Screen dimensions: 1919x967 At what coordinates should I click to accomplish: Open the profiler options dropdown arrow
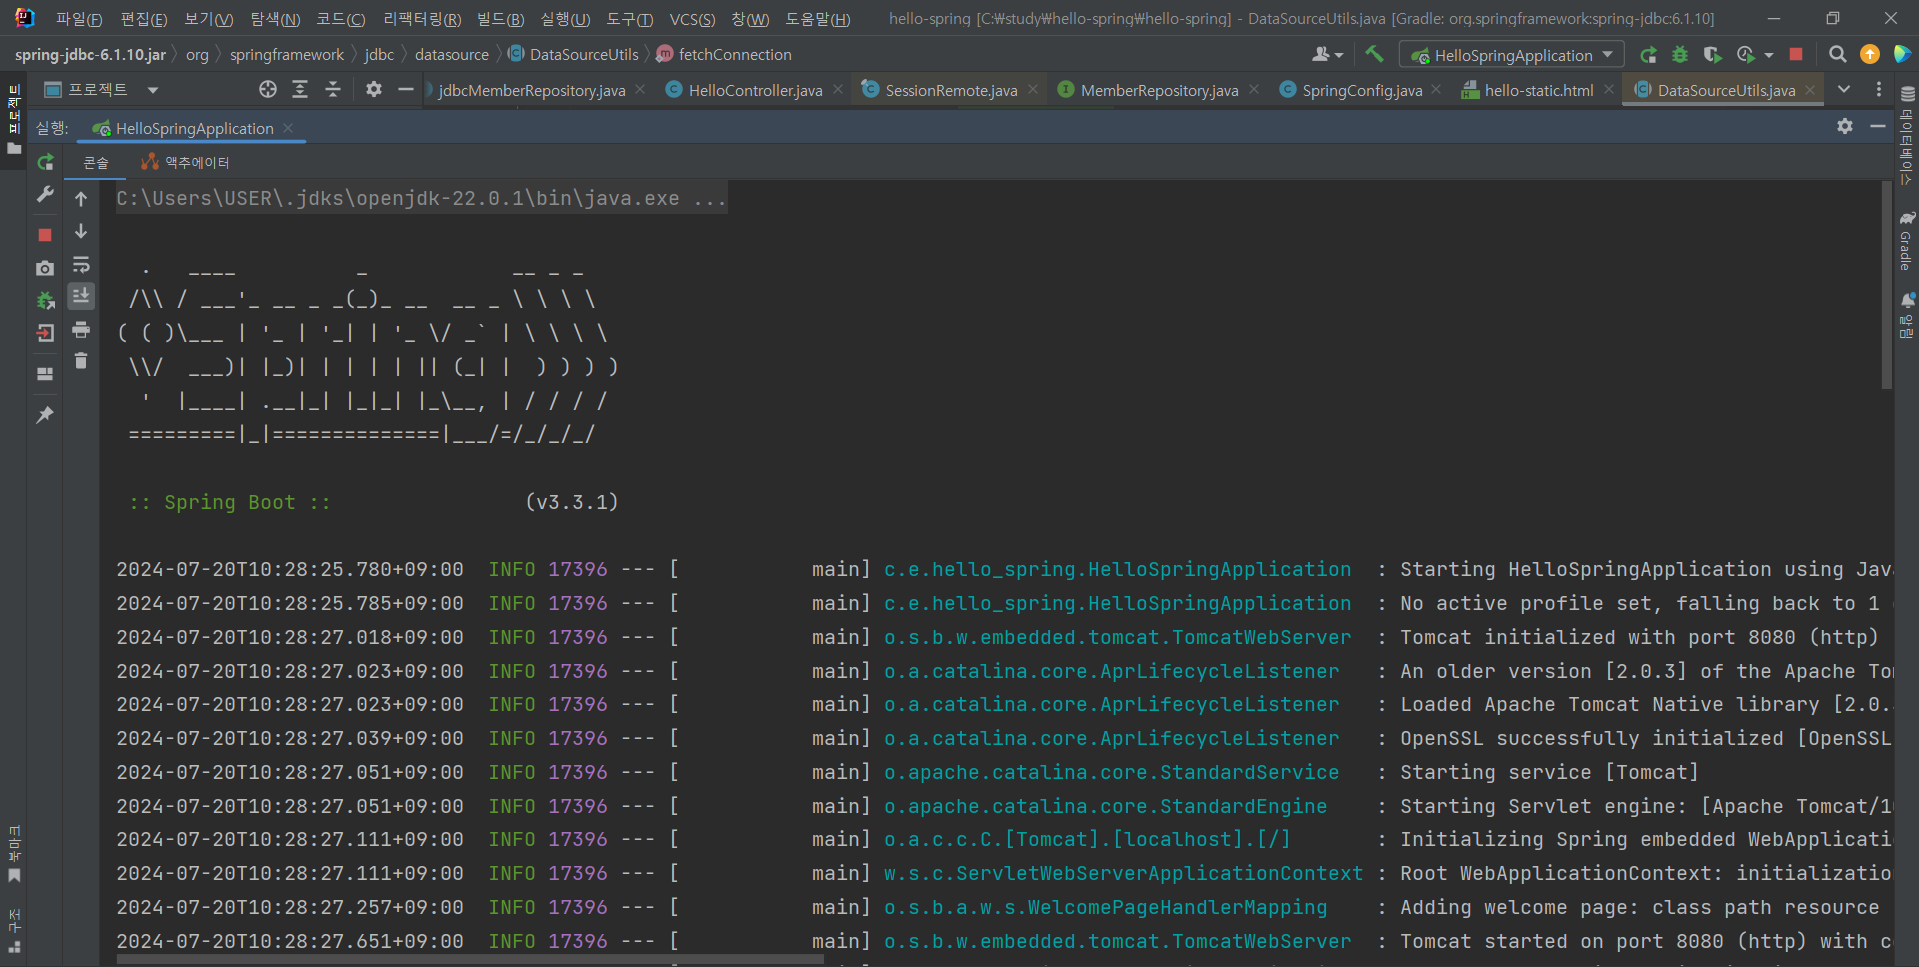pos(1769,55)
